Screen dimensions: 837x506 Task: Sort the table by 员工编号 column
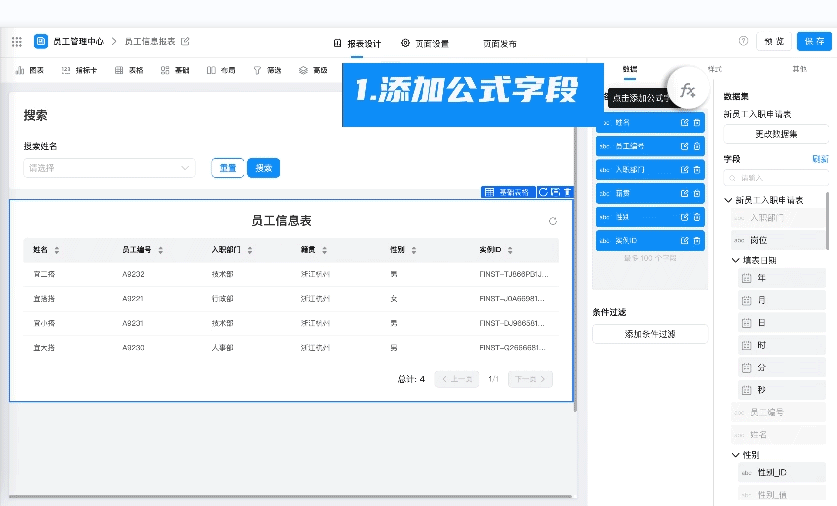[160, 250]
